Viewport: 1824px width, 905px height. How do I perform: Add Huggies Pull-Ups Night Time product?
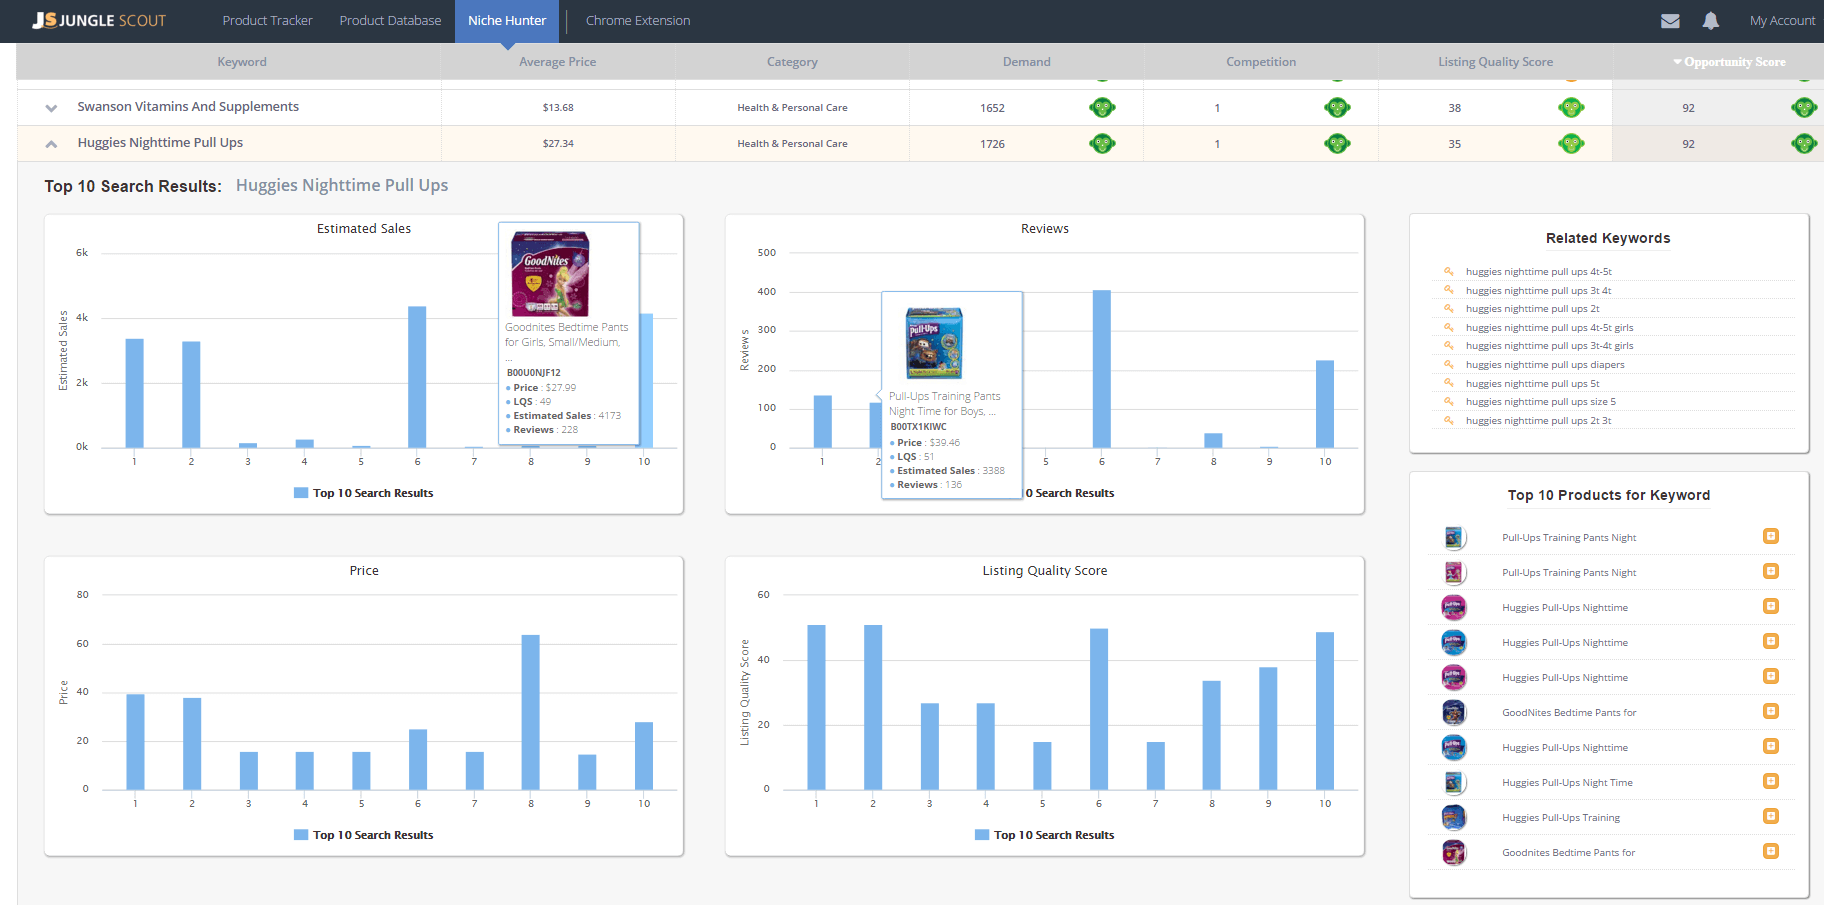point(1770,782)
